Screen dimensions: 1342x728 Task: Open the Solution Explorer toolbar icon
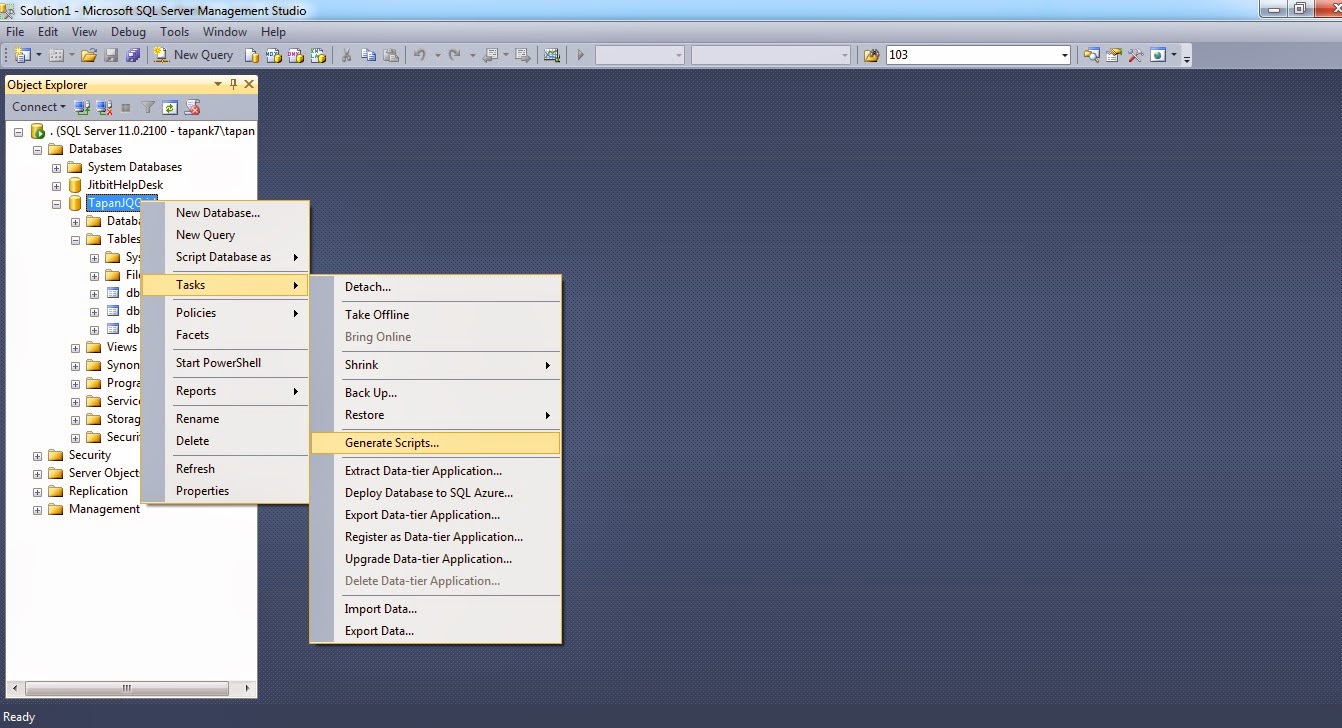click(x=1092, y=55)
